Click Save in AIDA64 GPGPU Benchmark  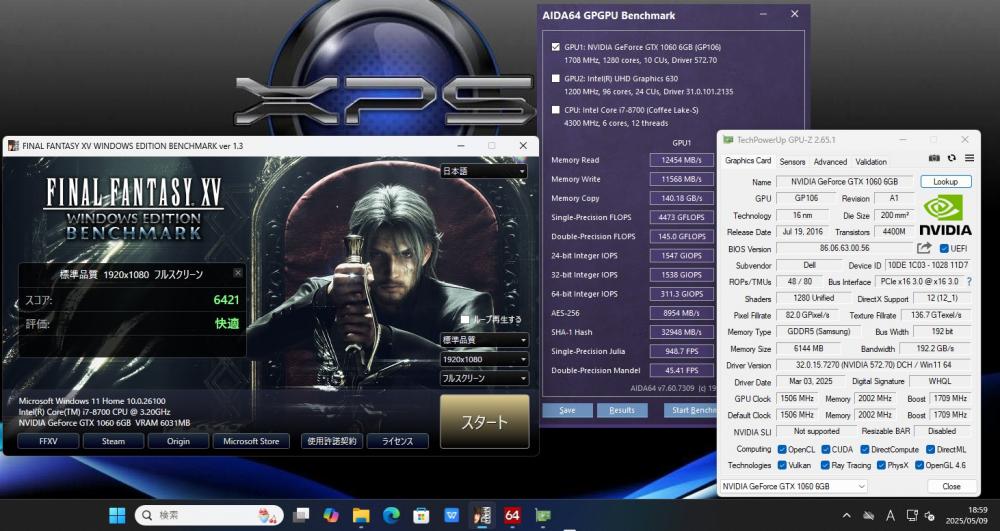coord(567,410)
